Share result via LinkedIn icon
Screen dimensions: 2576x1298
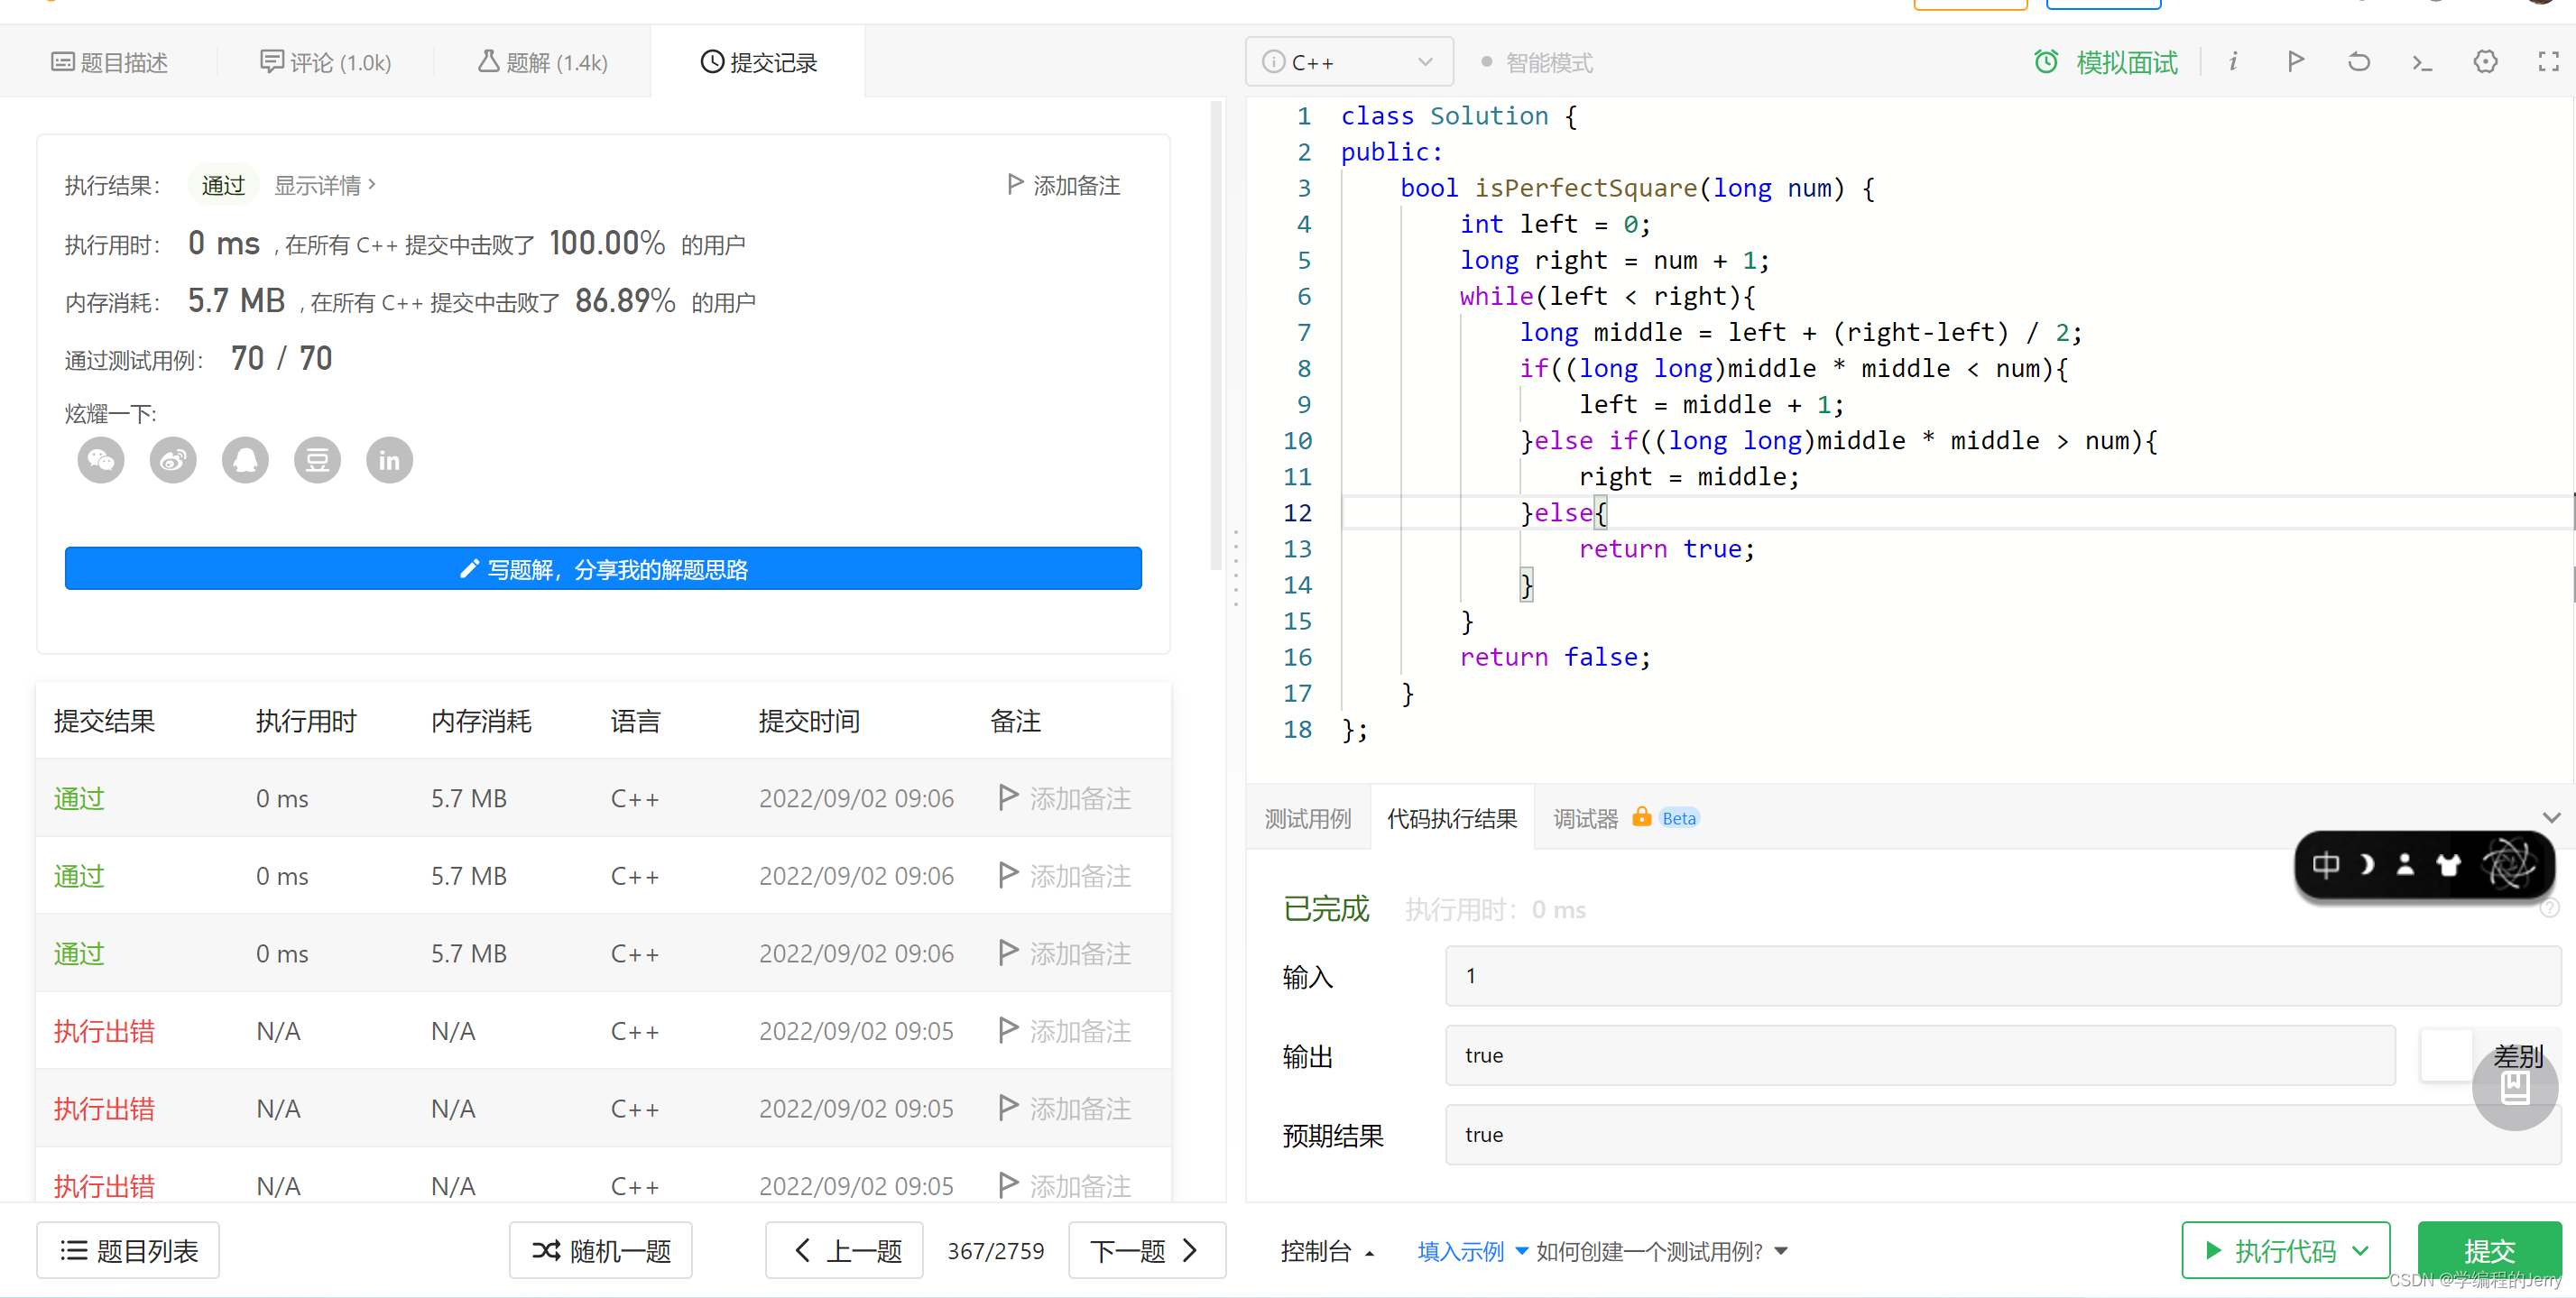[389, 460]
